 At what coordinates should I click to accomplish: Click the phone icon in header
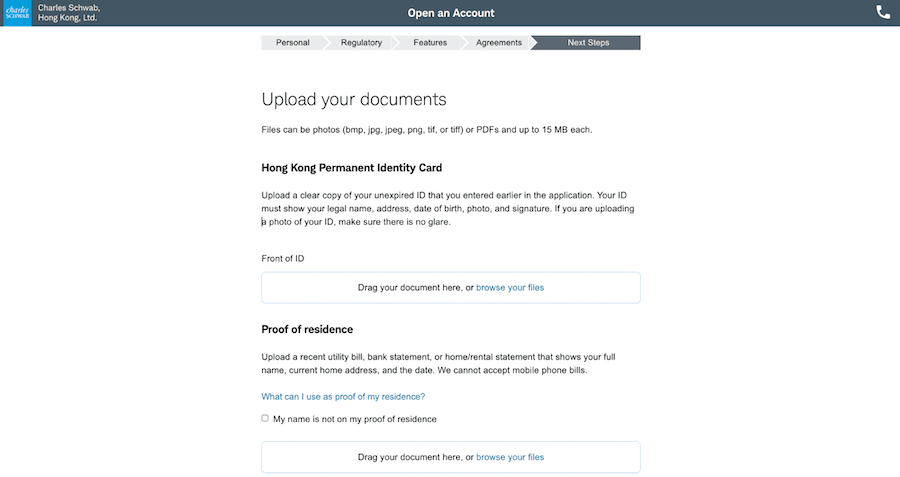pos(883,13)
